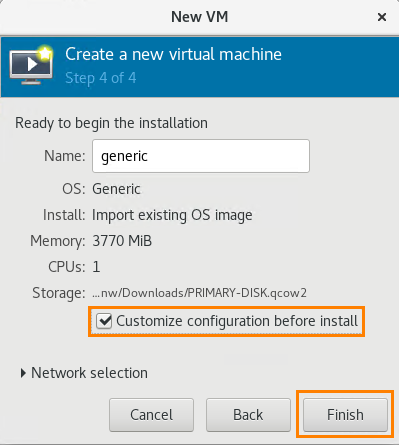Go to previous step with Back
Viewport: 399px width, 445px height.
coord(248,415)
